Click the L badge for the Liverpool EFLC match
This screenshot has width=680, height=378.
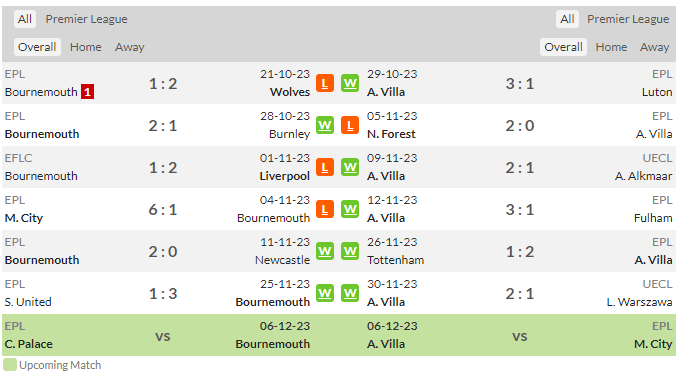325,167
